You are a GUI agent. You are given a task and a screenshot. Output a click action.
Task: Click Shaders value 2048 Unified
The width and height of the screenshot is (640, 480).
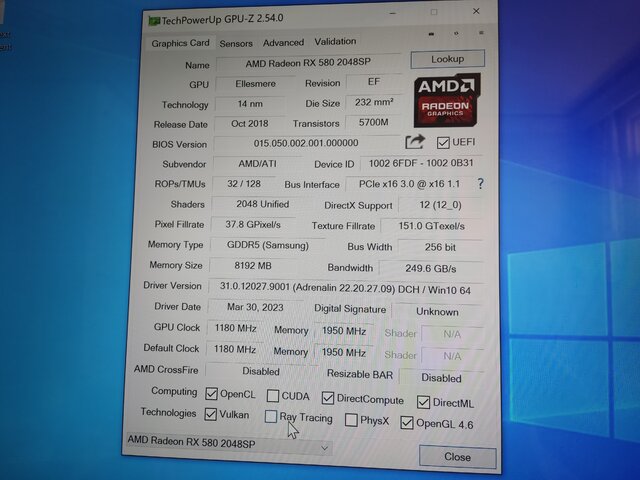(x=262, y=204)
